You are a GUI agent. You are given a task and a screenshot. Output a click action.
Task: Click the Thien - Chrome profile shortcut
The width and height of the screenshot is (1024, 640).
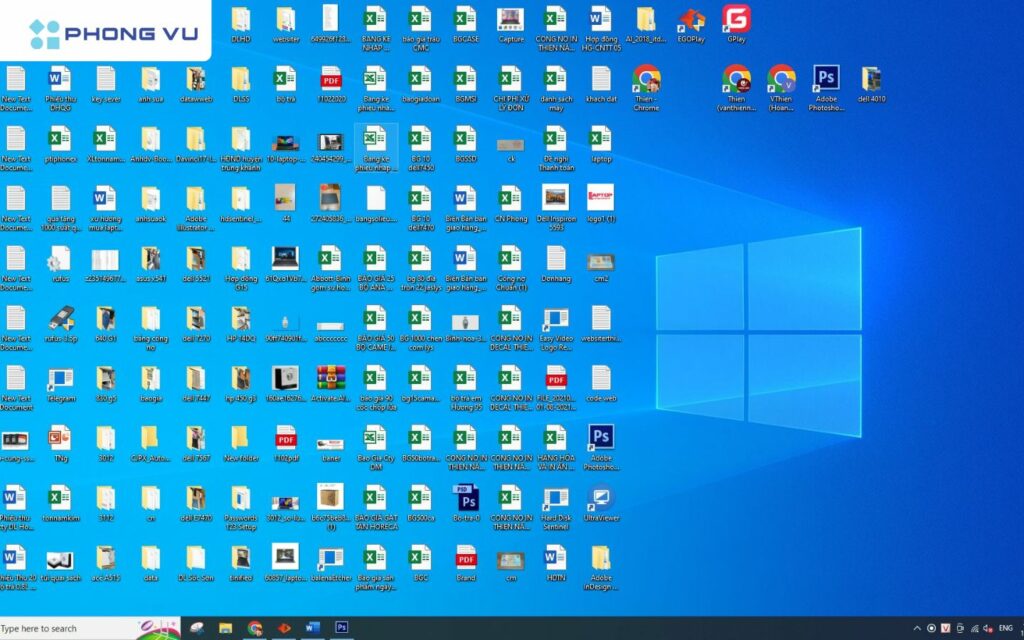pyautogui.click(x=646, y=80)
